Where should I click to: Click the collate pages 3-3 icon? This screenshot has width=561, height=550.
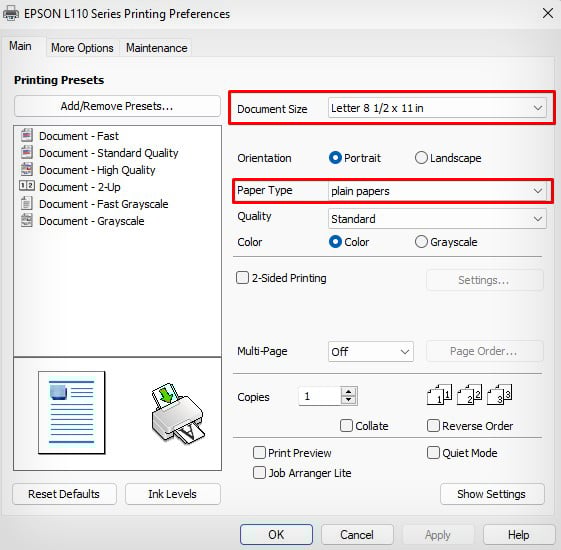pos(499,394)
